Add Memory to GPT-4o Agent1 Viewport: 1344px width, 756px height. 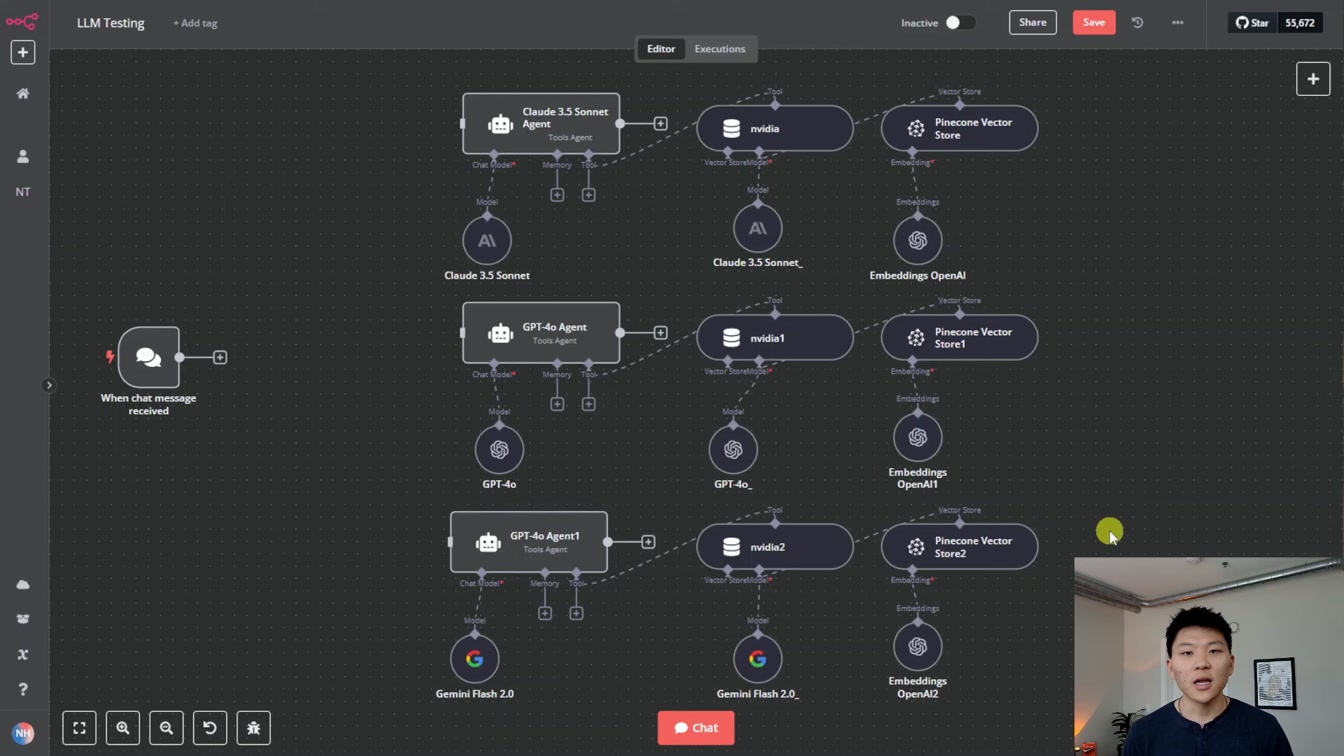click(545, 612)
